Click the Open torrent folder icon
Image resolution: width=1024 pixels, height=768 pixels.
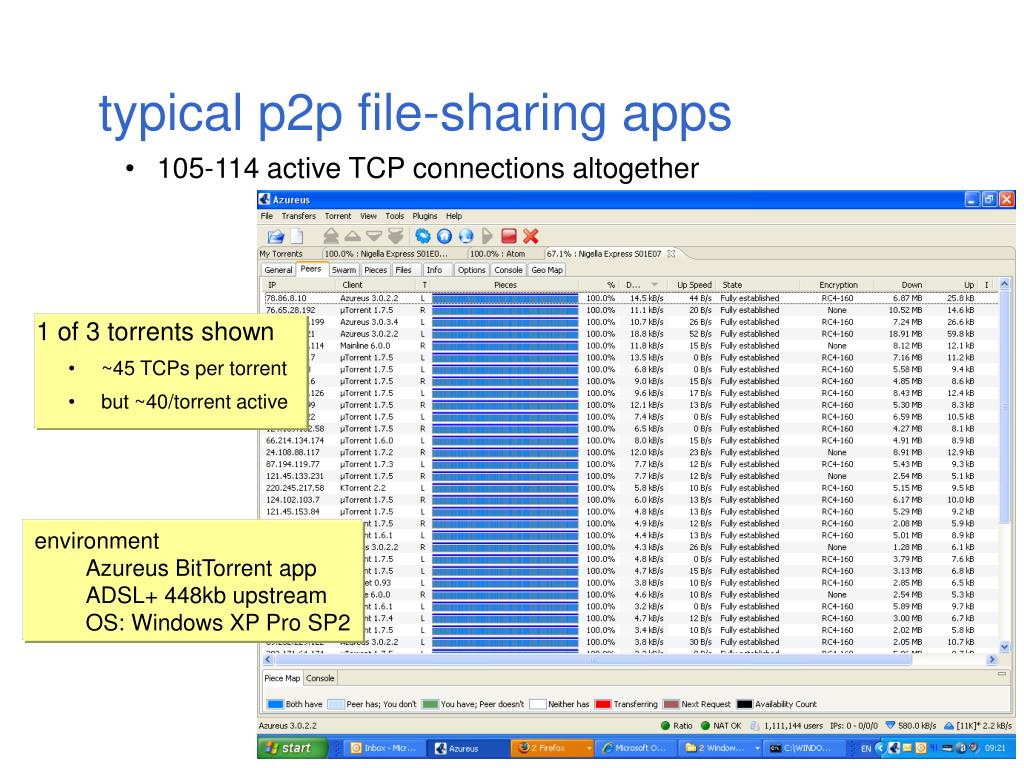click(x=276, y=236)
